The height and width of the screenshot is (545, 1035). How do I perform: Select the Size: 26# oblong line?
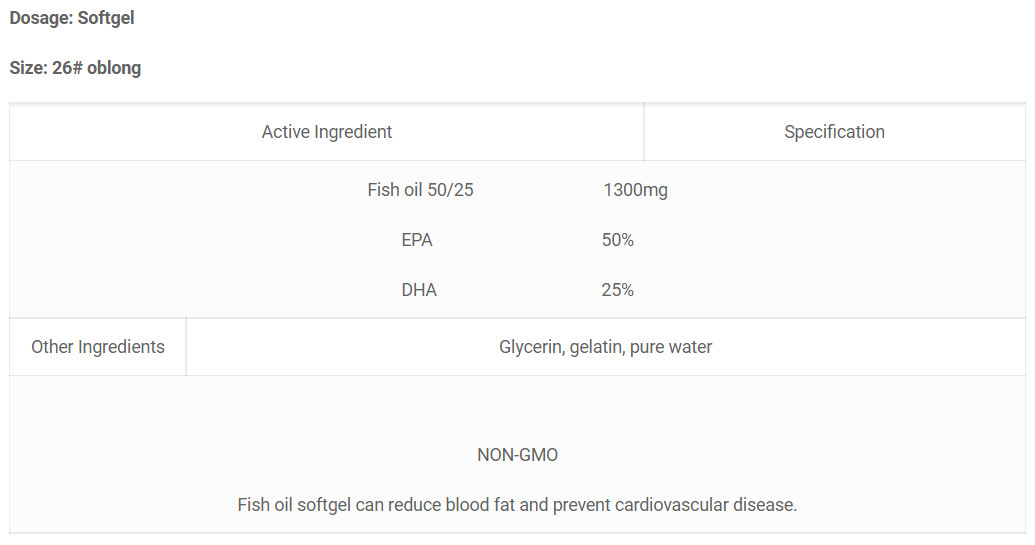[75, 68]
